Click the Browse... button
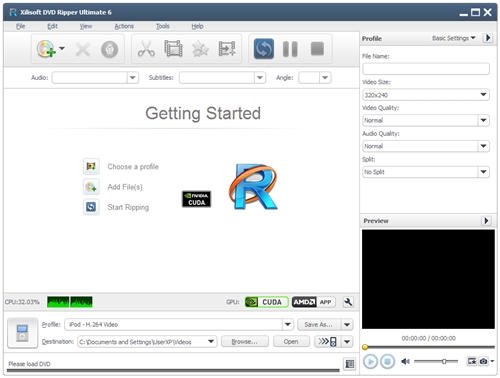 coord(245,342)
